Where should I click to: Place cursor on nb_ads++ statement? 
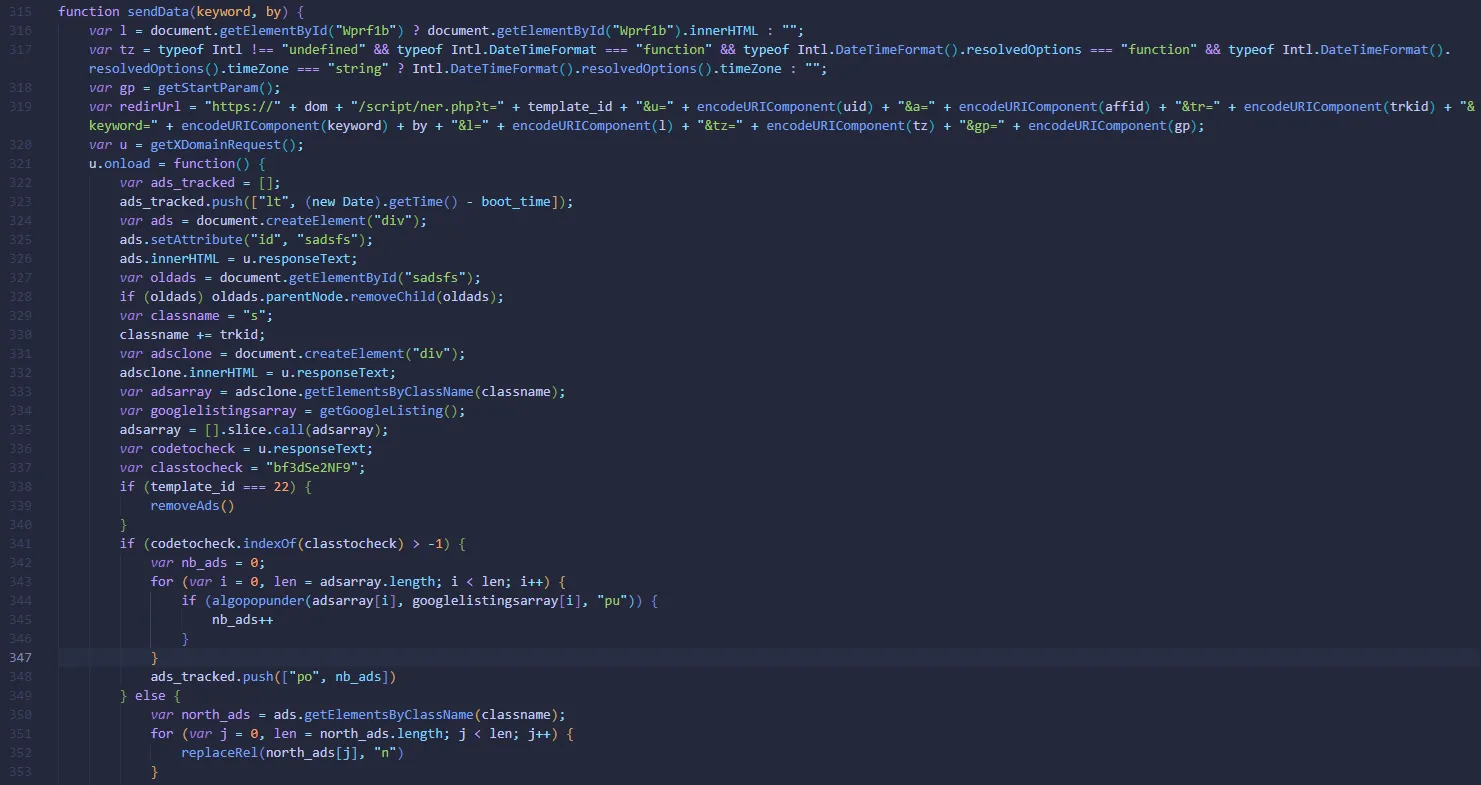point(242,620)
